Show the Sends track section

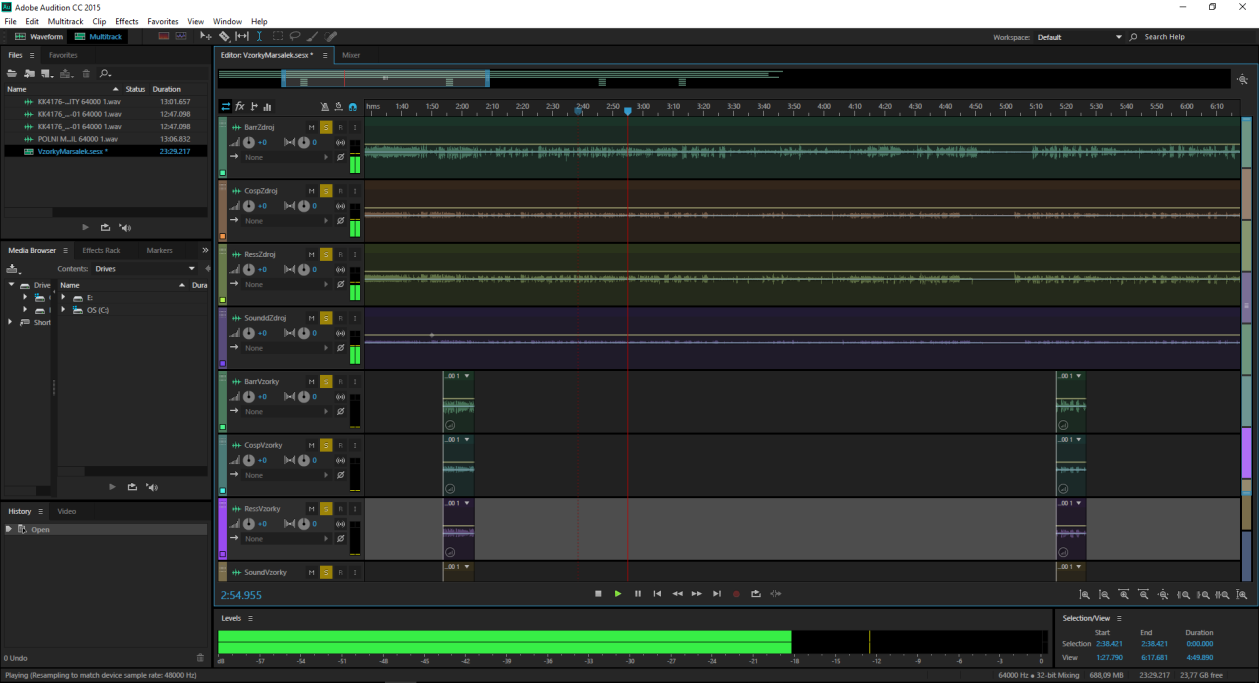[254, 106]
